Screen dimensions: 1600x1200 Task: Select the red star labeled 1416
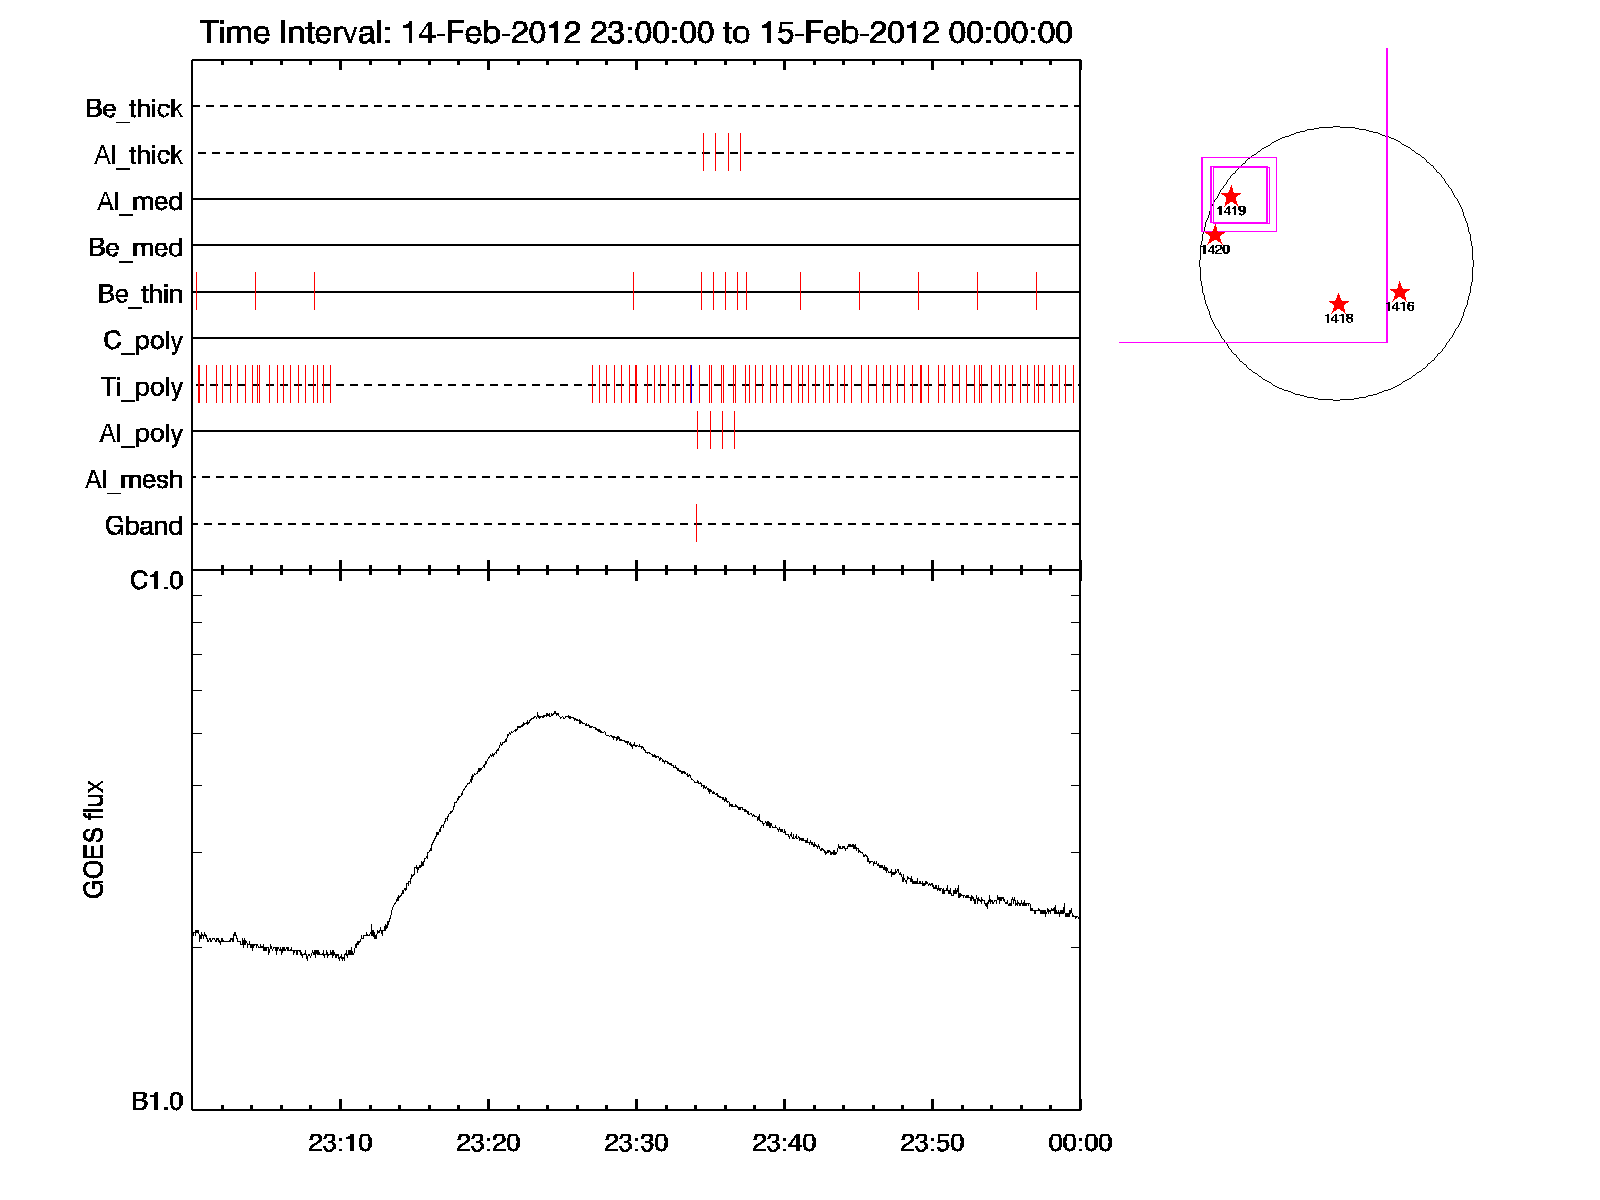1400,292
